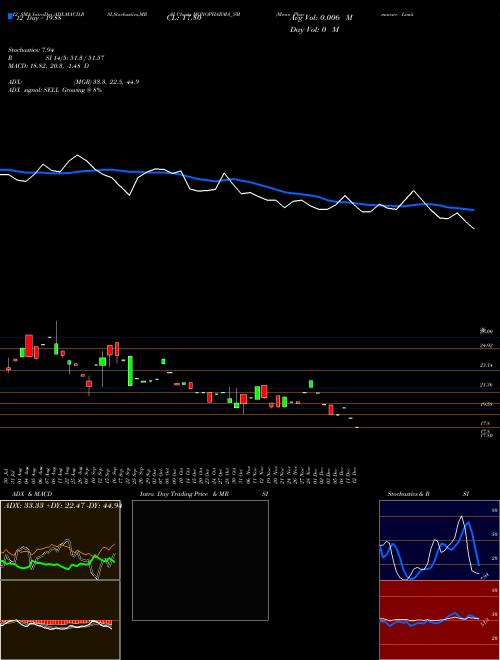Screen dimensions: 500x660
Task: Open the ADX indicator chart panel
Action: (60, 540)
